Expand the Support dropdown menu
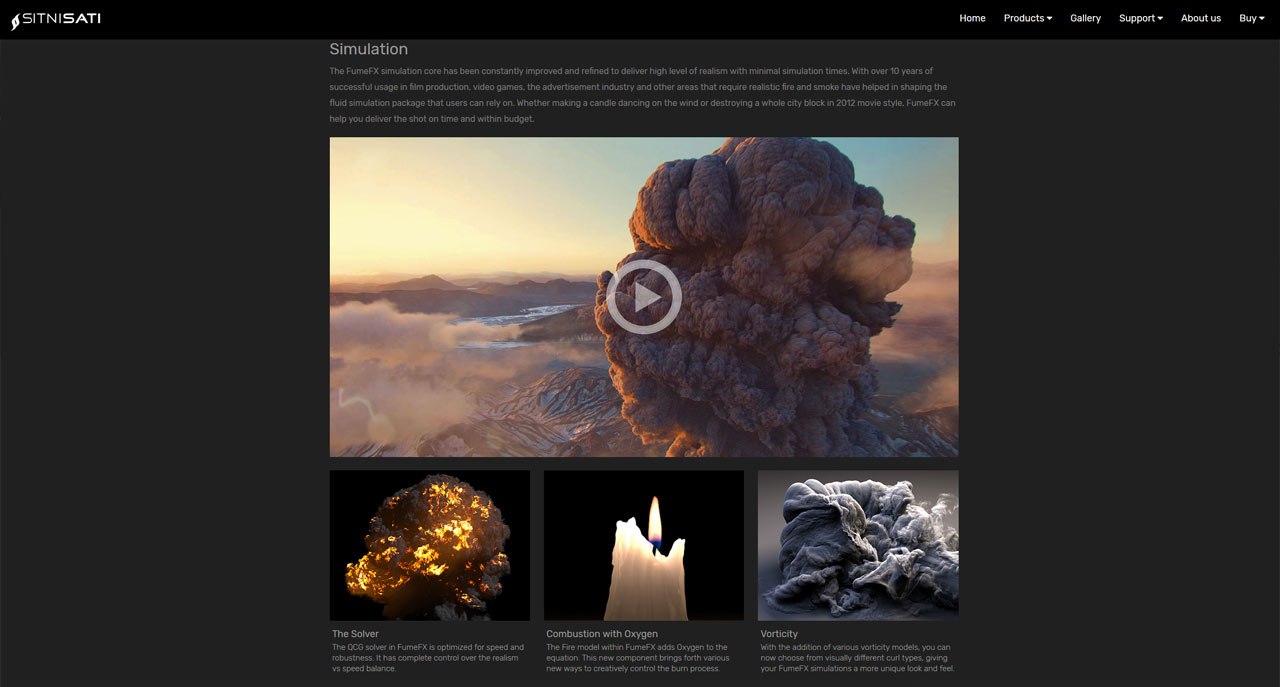Screen dimensions: 1280x687 tap(1141, 18)
